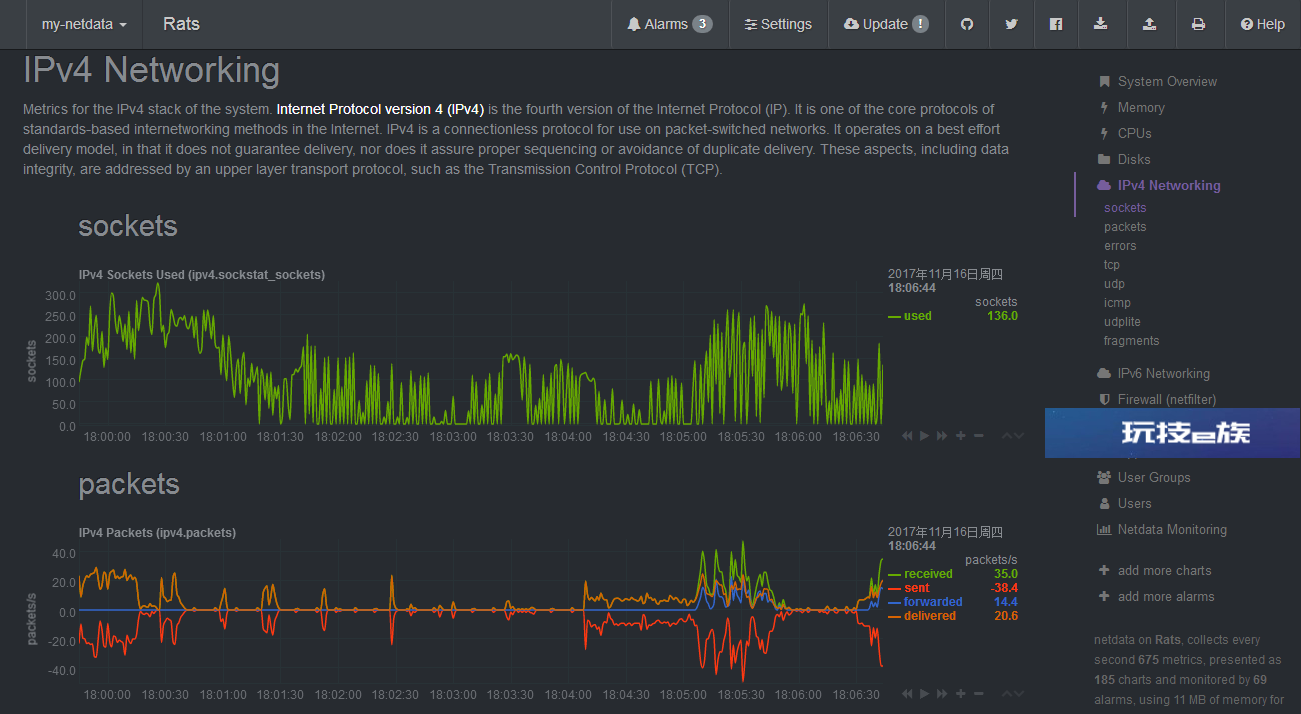Open the Settings menu item
The height and width of the screenshot is (714, 1301).
click(x=778, y=24)
